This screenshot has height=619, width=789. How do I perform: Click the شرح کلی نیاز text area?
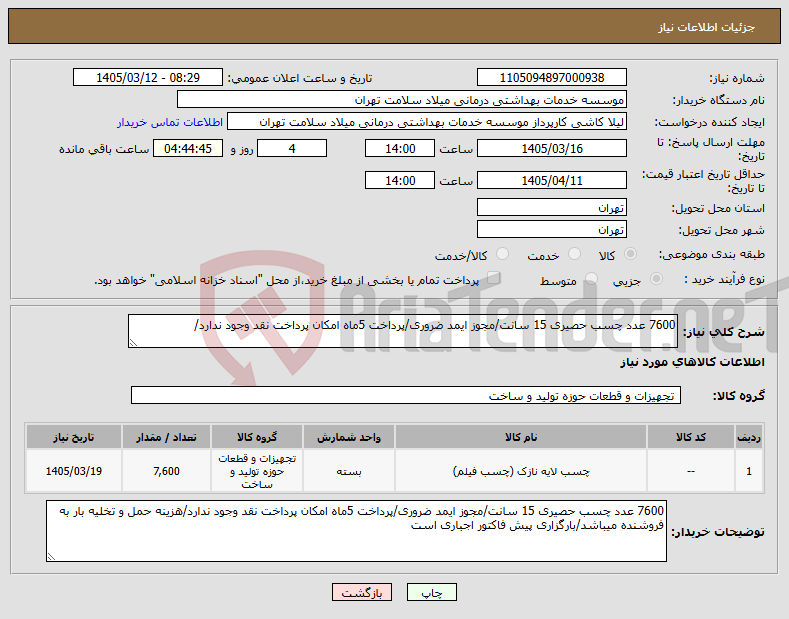[x=403, y=331]
